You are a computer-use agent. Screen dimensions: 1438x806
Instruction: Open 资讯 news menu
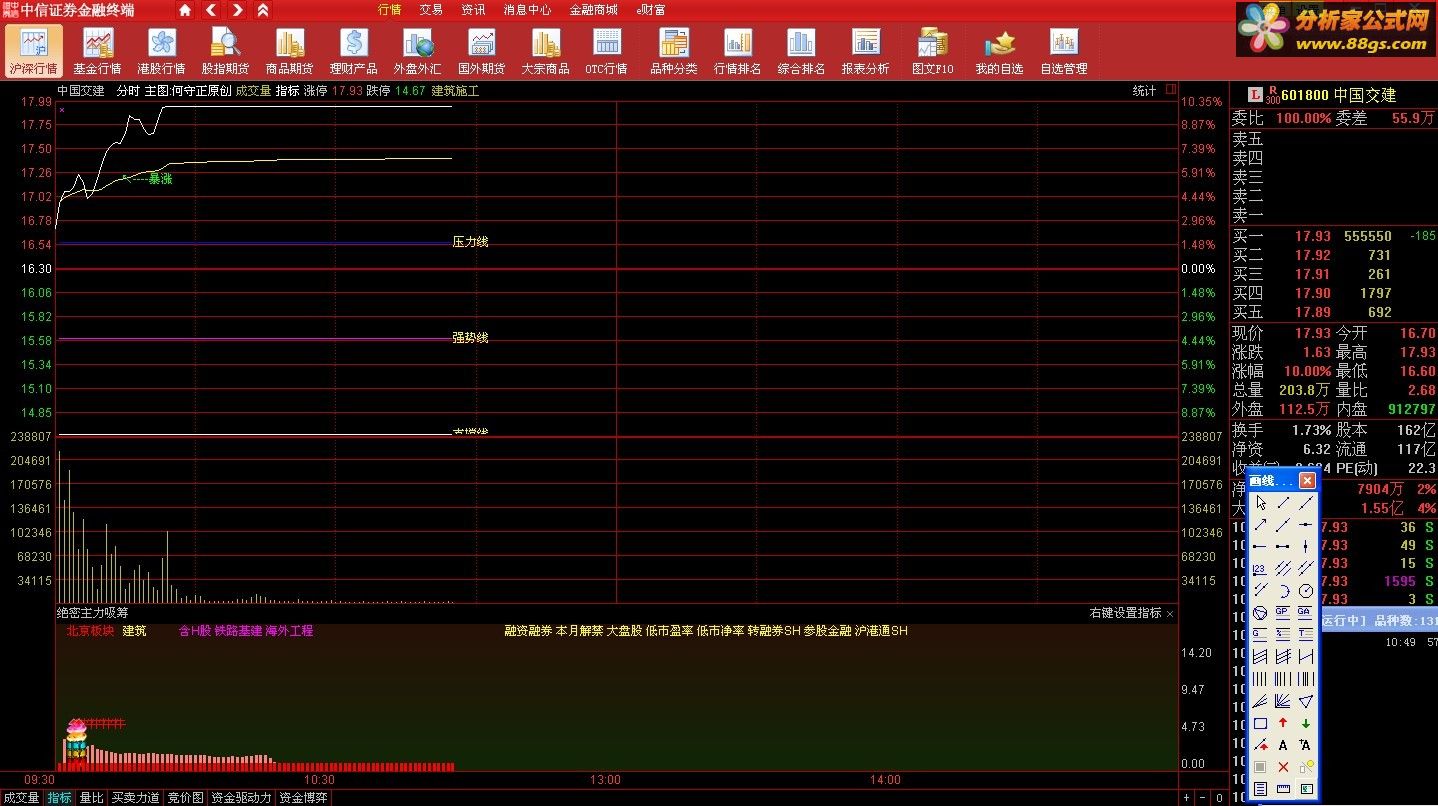(x=473, y=10)
